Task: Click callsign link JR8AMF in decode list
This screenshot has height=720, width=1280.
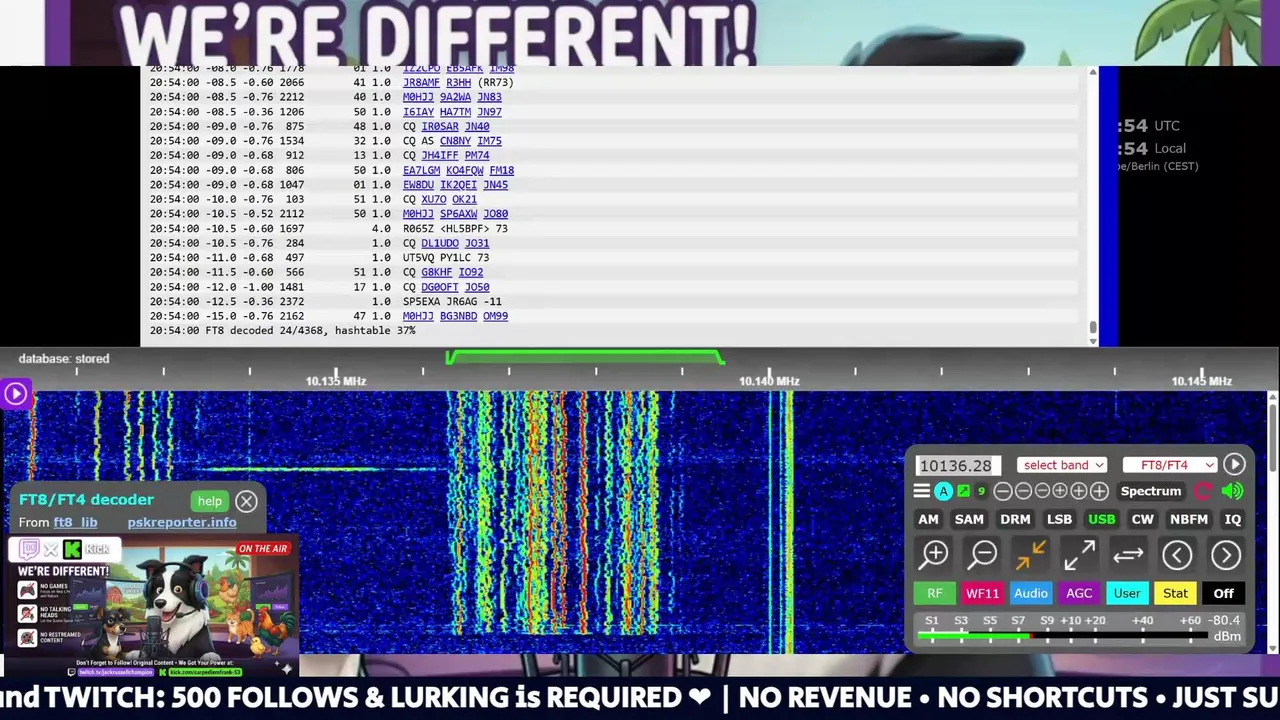Action: pyautogui.click(x=421, y=82)
